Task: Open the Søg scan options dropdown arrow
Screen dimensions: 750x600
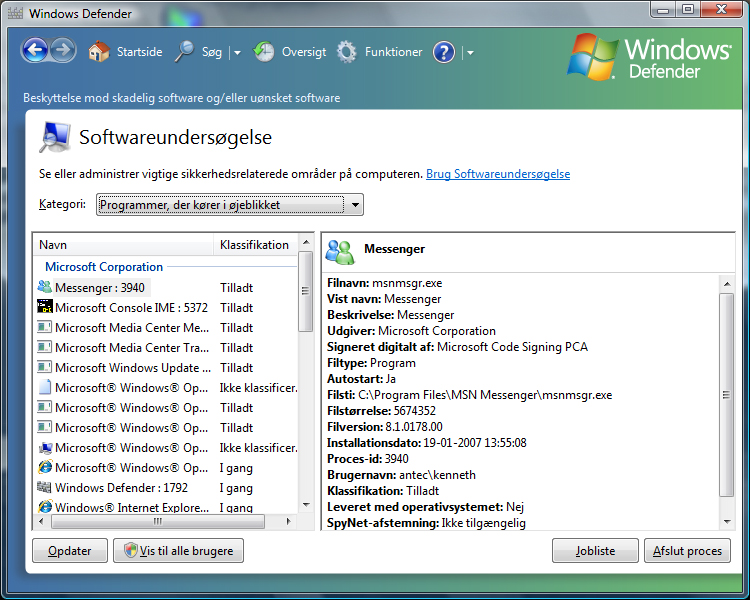Action: click(237, 53)
